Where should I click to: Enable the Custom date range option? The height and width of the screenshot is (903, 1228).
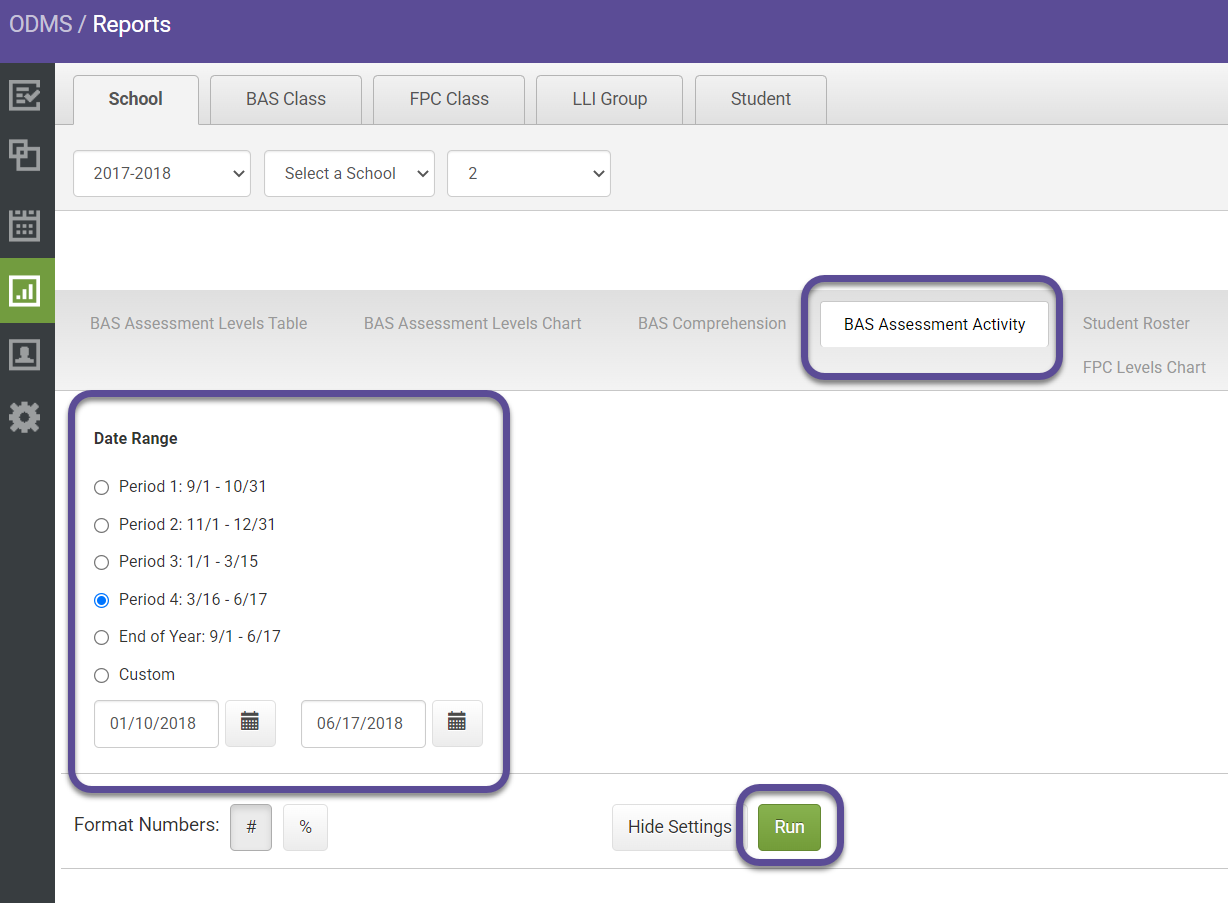pyautogui.click(x=101, y=675)
